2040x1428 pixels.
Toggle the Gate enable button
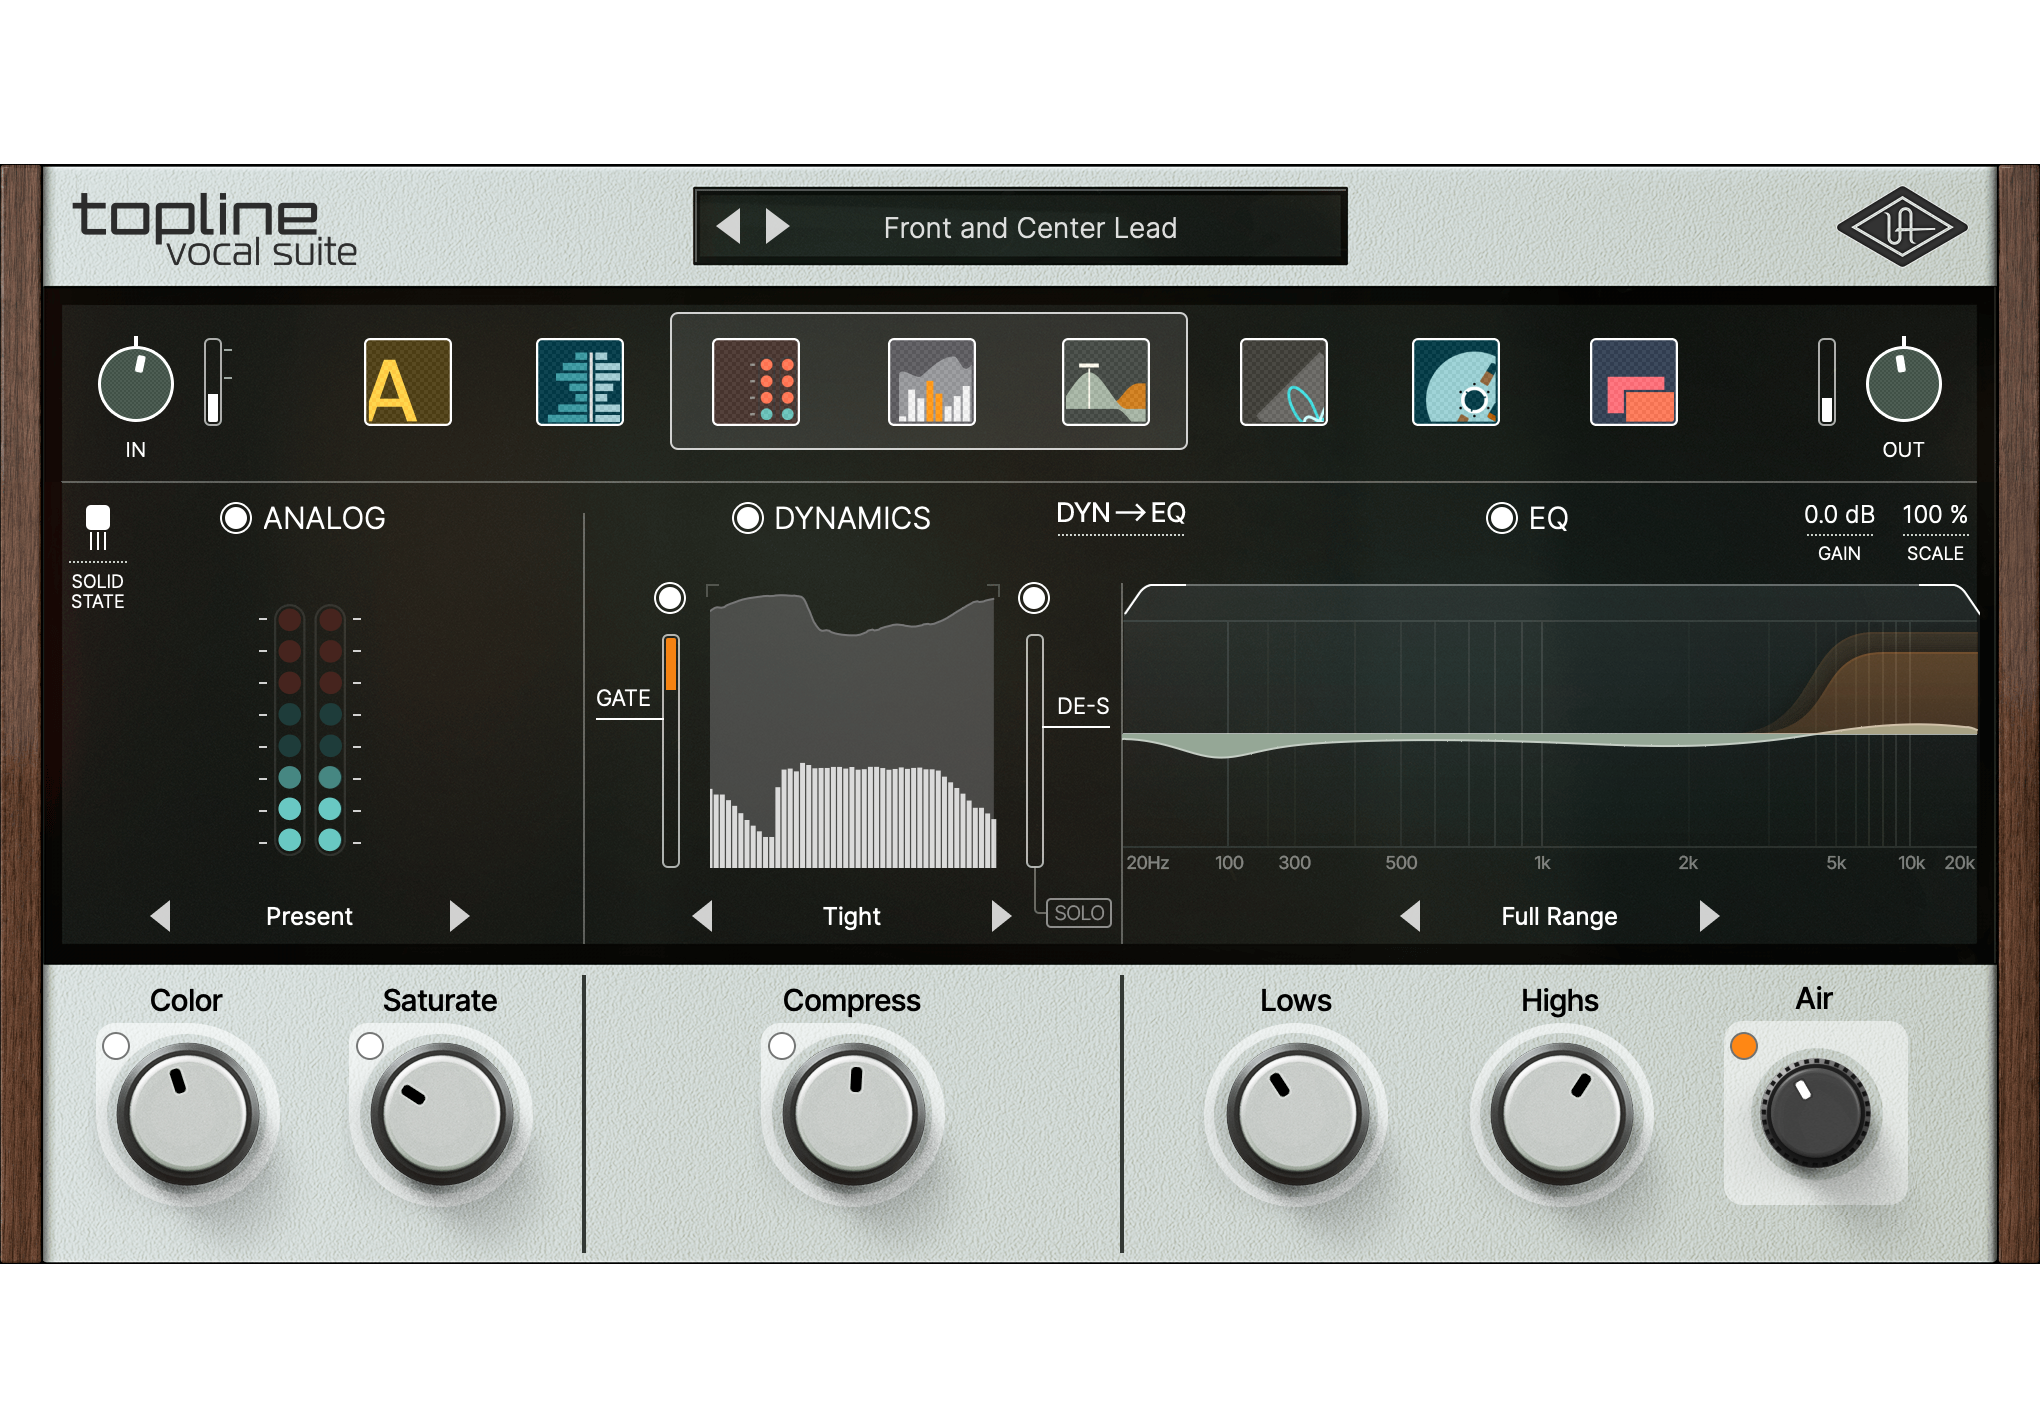coord(670,598)
